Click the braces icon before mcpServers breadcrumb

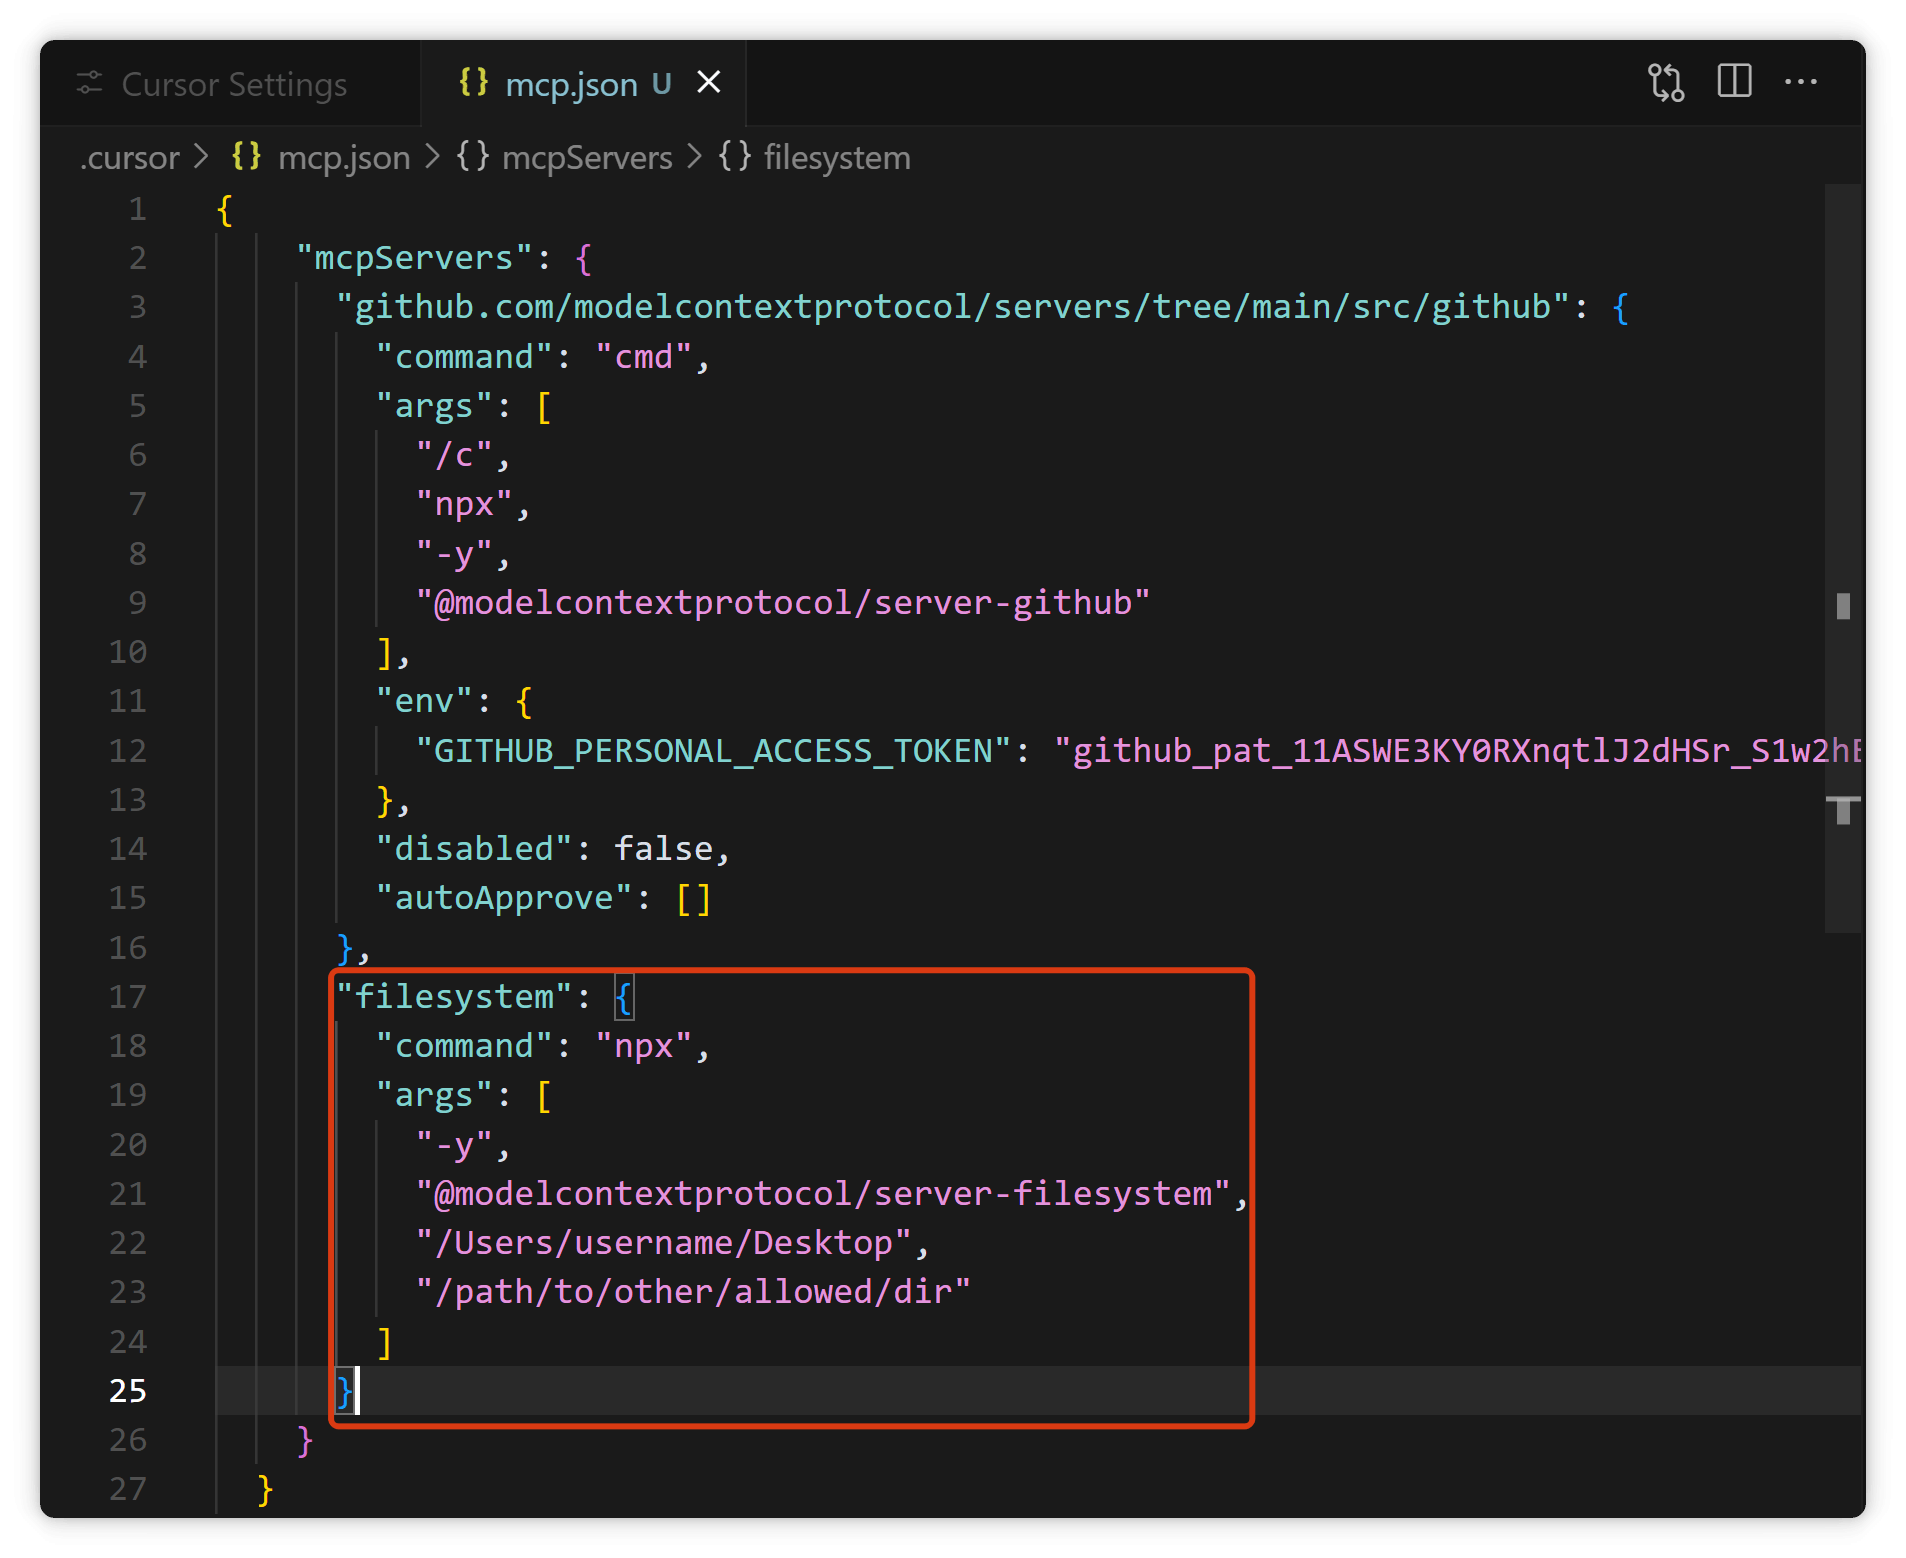[x=473, y=157]
